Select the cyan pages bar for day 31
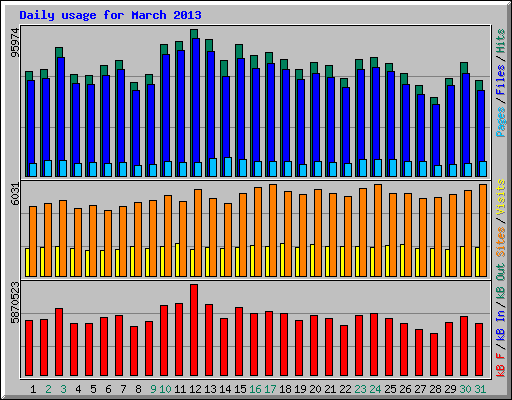 pos(483,169)
